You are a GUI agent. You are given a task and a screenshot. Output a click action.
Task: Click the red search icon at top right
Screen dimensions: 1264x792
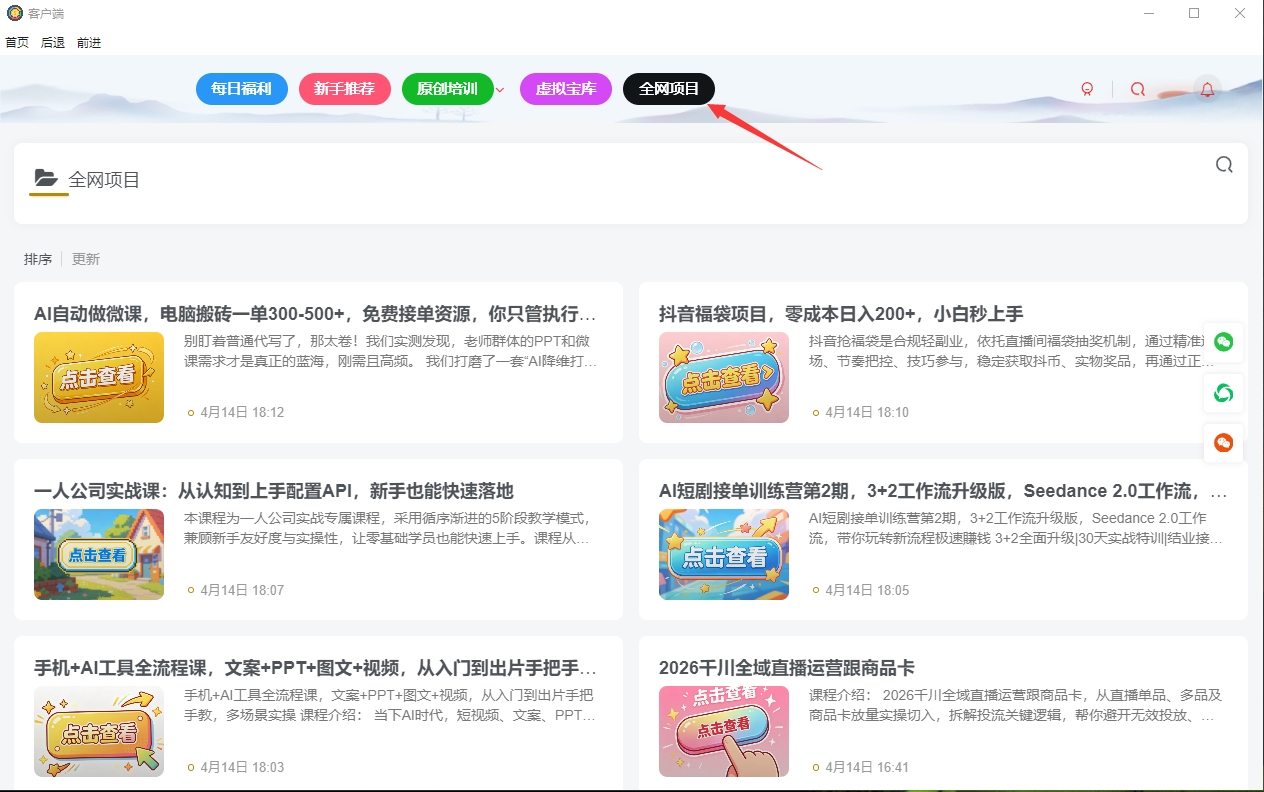pyautogui.click(x=1137, y=89)
